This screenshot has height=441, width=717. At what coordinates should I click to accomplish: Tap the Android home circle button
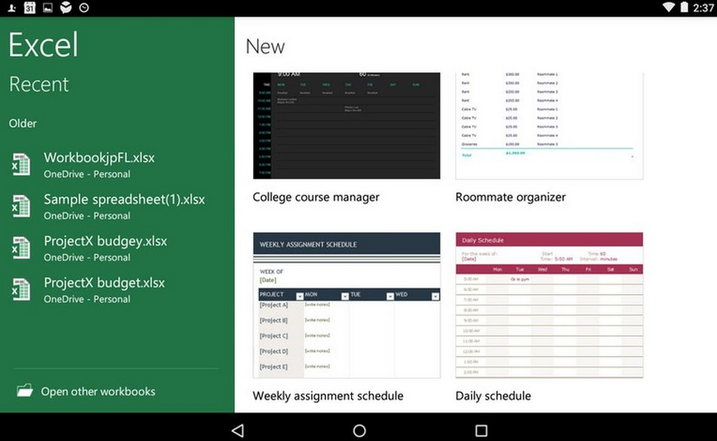tap(359, 430)
